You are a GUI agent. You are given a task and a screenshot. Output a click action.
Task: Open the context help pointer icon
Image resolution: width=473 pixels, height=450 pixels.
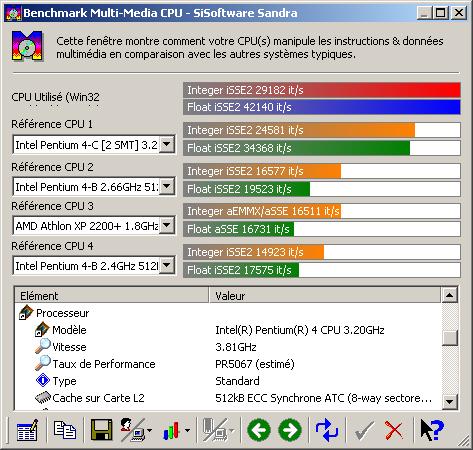432,430
